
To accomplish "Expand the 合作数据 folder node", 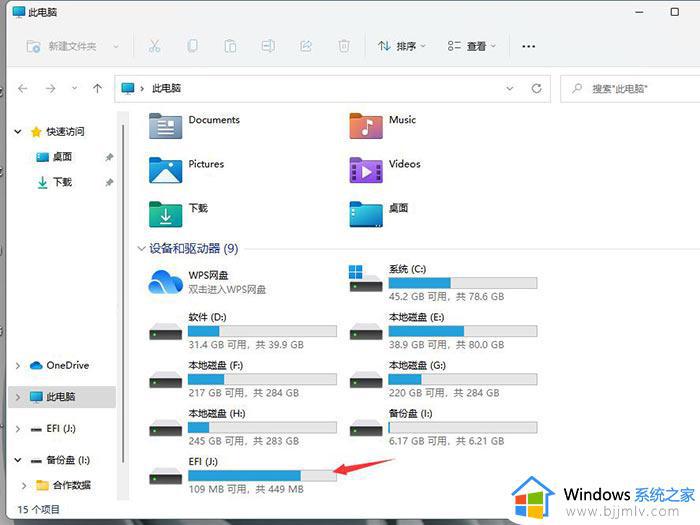I will pos(24,485).
